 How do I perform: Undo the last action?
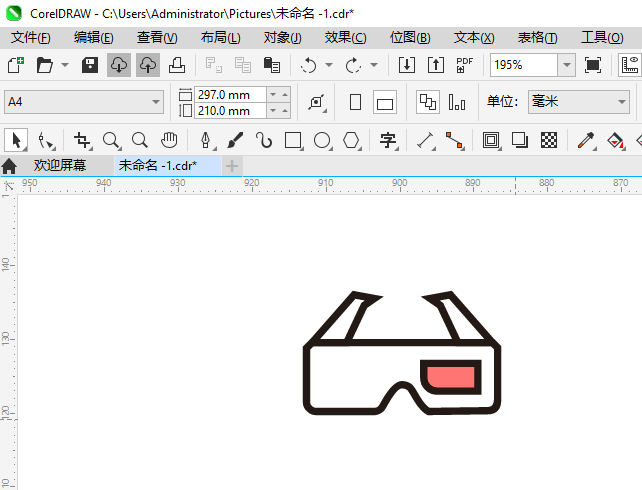tap(308, 65)
